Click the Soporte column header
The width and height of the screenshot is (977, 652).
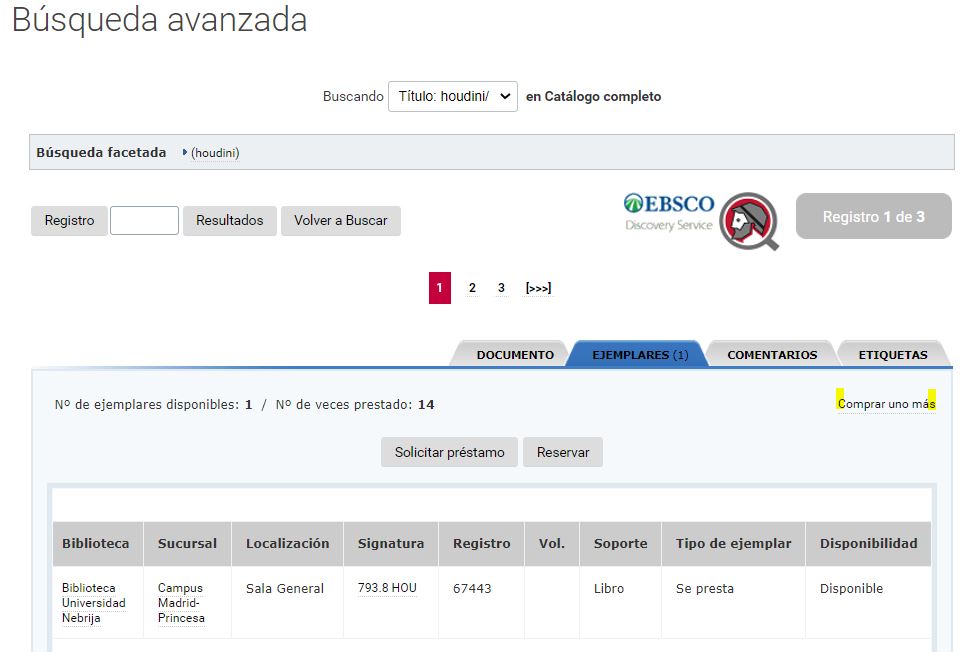coord(621,544)
